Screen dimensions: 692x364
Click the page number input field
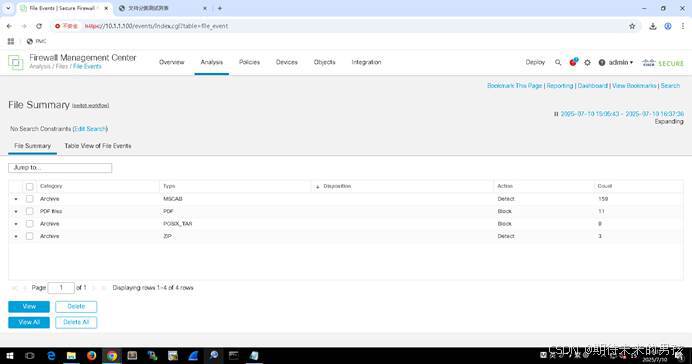[x=61, y=288]
